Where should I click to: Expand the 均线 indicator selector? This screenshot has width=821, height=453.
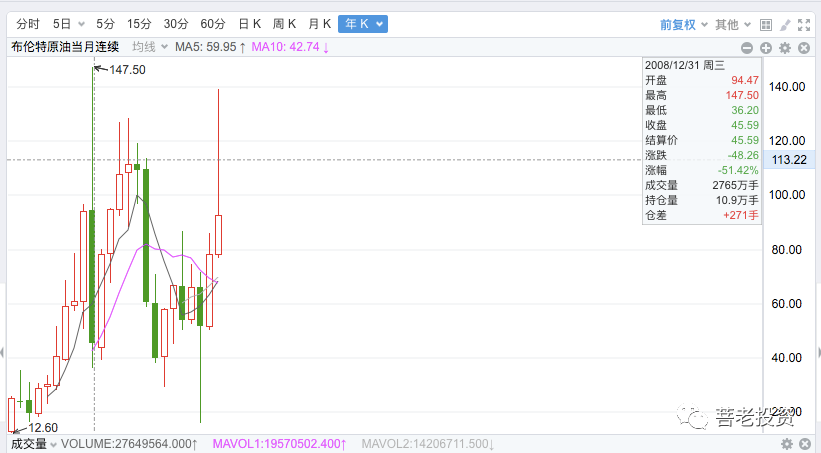[x=149, y=46]
